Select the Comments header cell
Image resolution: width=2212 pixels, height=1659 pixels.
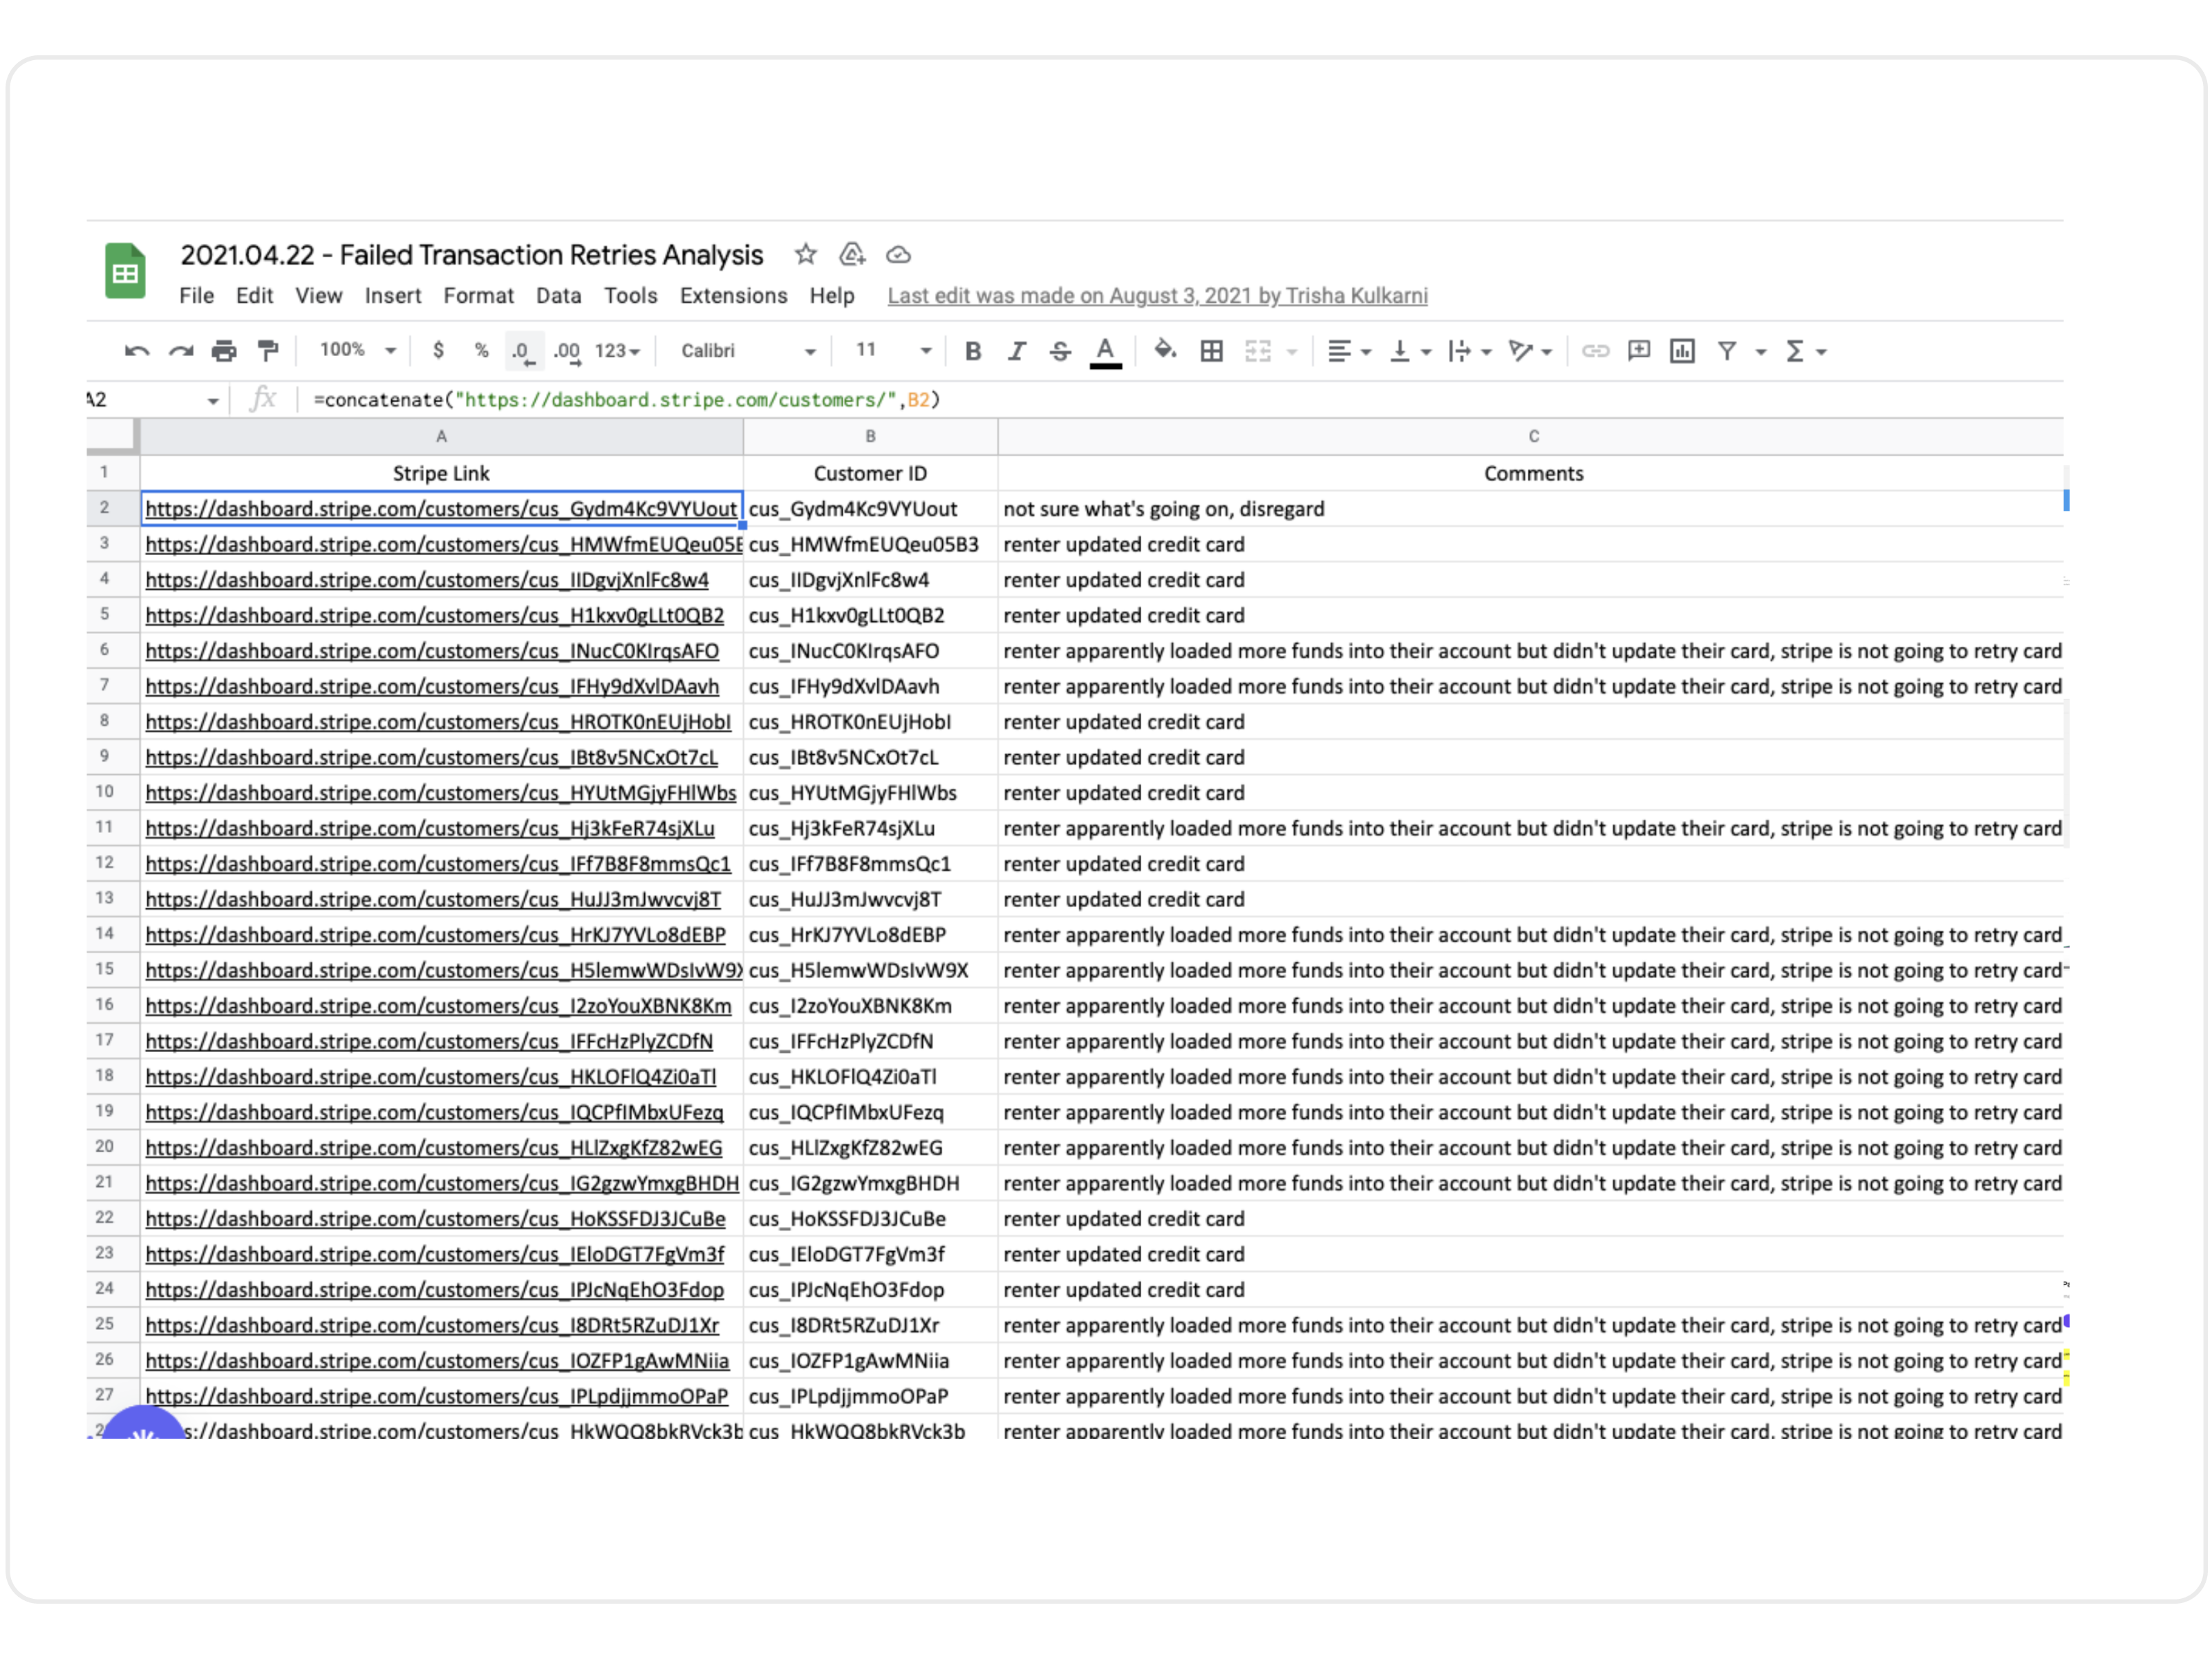[x=1531, y=474]
